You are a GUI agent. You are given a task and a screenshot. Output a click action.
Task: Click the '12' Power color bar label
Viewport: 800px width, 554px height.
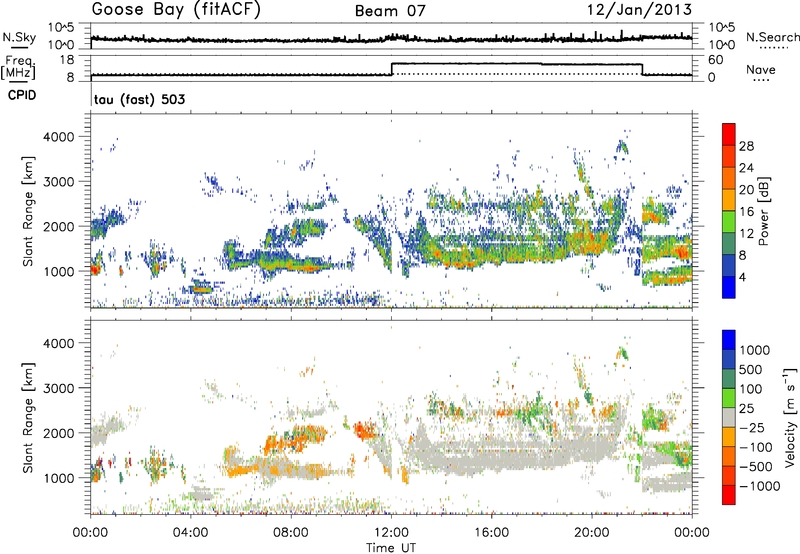tap(746, 234)
